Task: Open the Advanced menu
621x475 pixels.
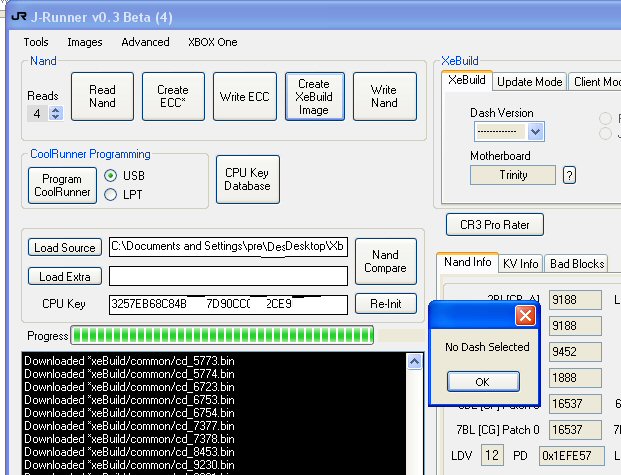Action: point(145,42)
